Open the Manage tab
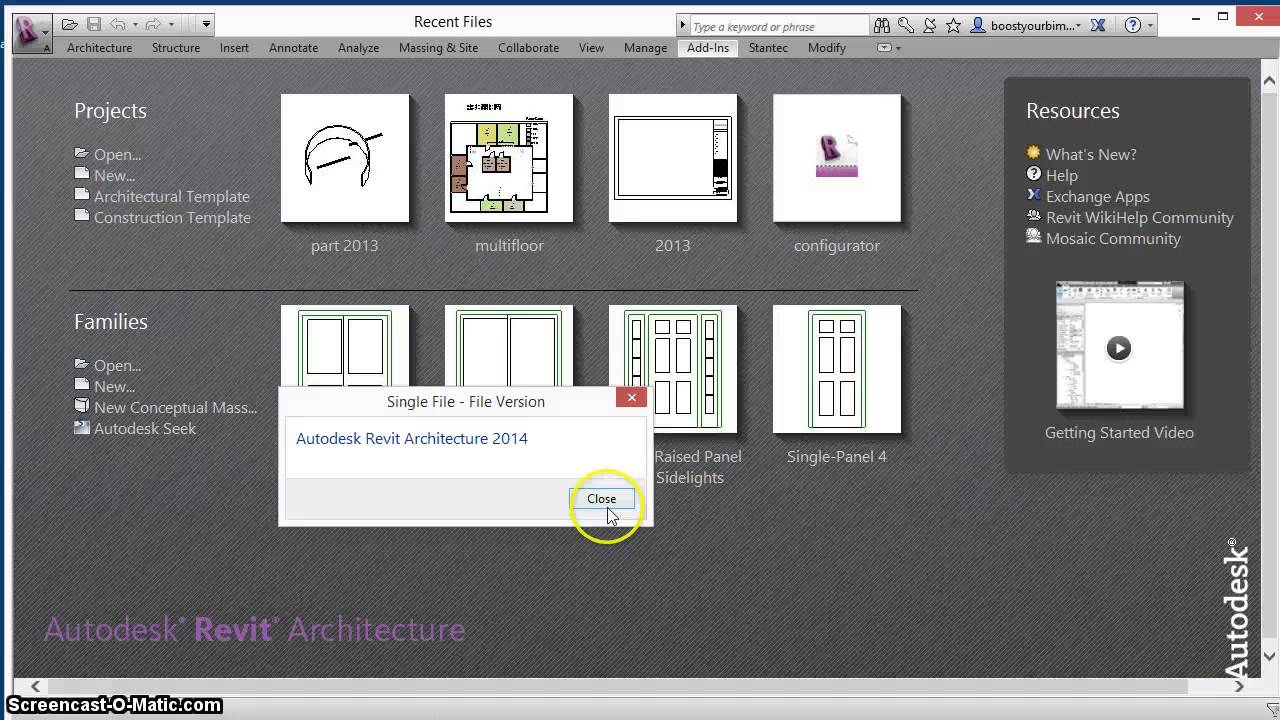This screenshot has height=720, width=1280. (645, 47)
